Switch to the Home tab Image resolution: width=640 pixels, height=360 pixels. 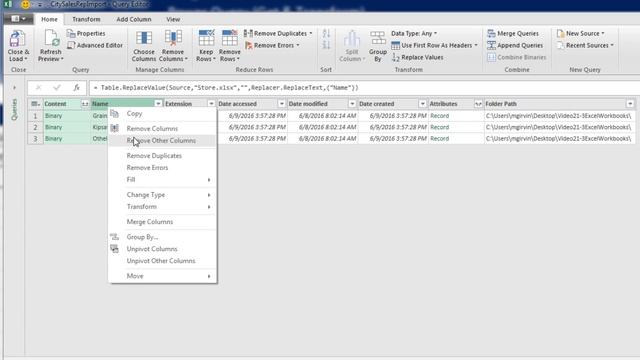click(49, 19)
